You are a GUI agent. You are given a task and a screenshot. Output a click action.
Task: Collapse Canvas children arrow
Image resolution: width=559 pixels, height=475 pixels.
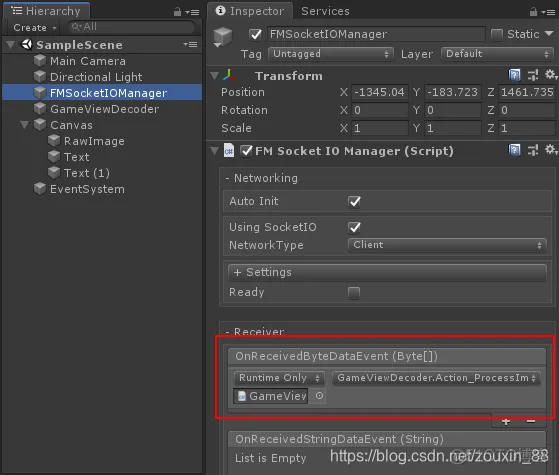[24, 125]
